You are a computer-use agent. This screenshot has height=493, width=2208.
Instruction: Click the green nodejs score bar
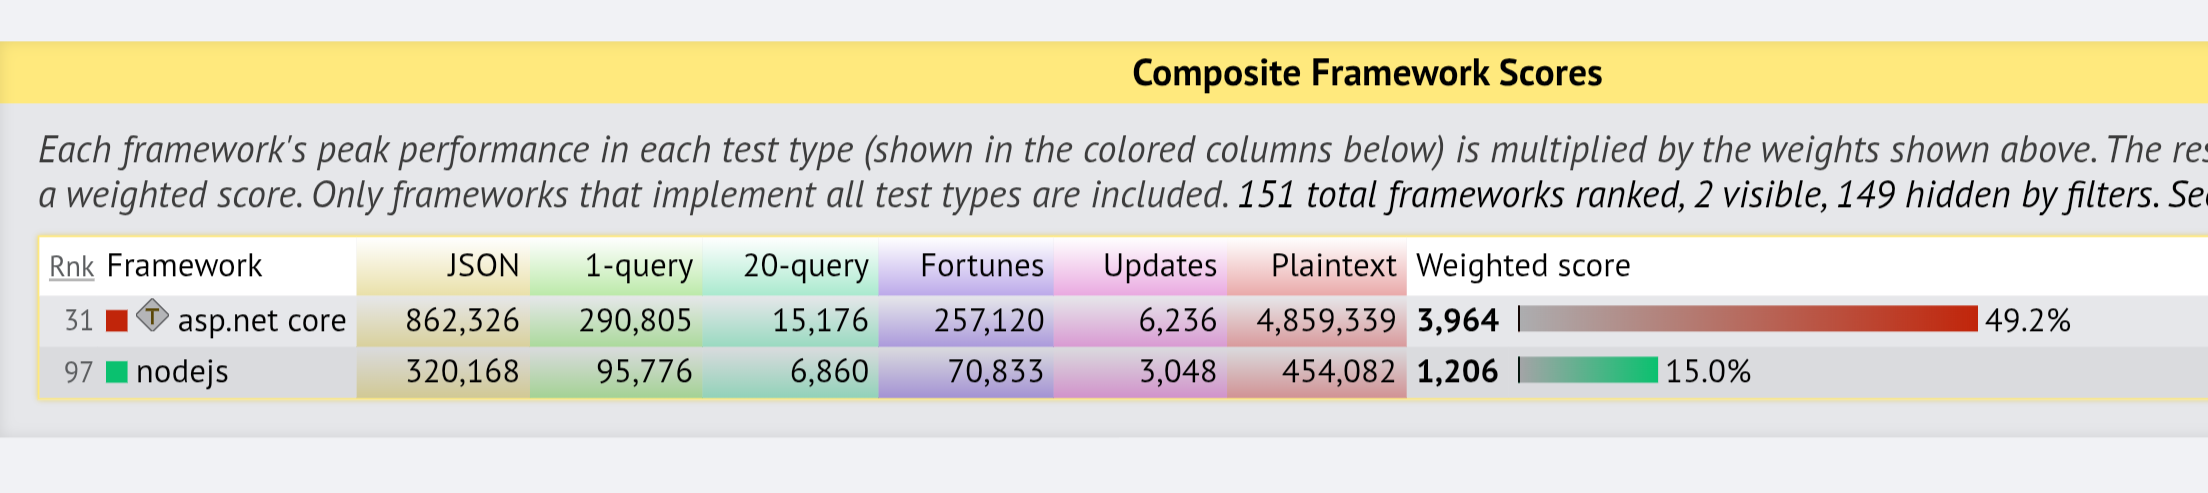point(1588,370)
